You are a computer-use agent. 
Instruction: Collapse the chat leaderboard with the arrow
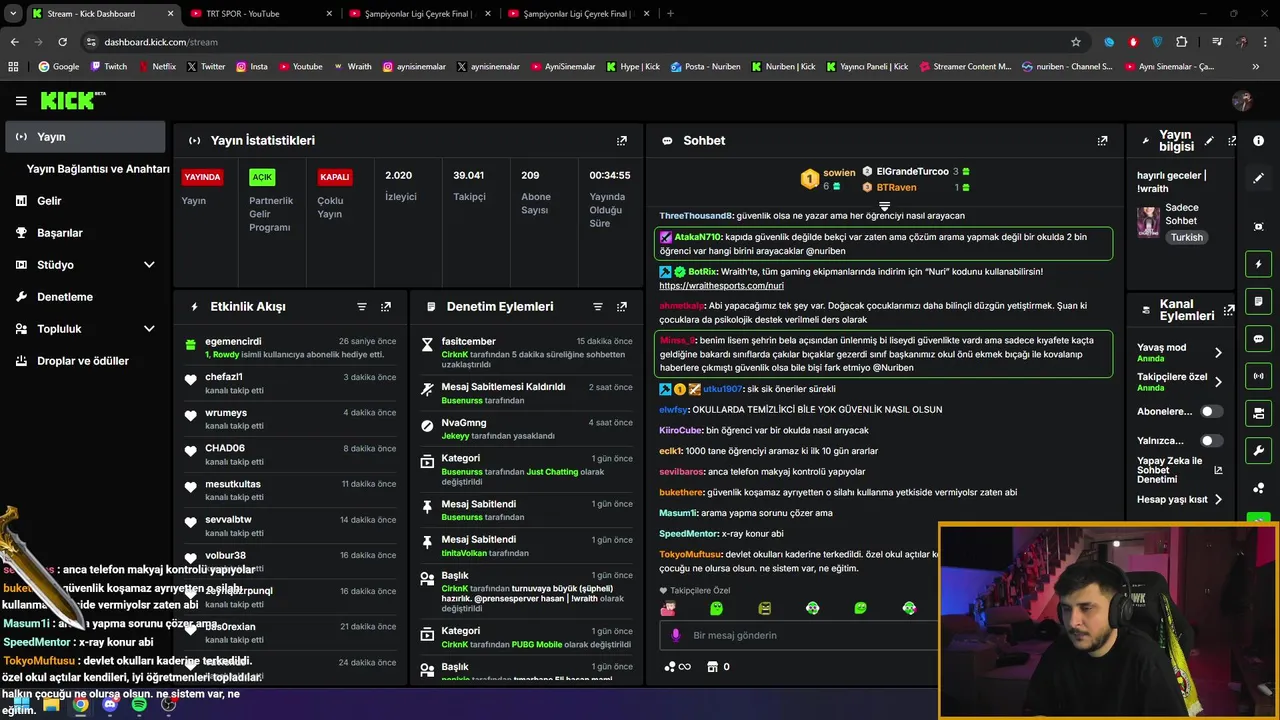(884, 206)
